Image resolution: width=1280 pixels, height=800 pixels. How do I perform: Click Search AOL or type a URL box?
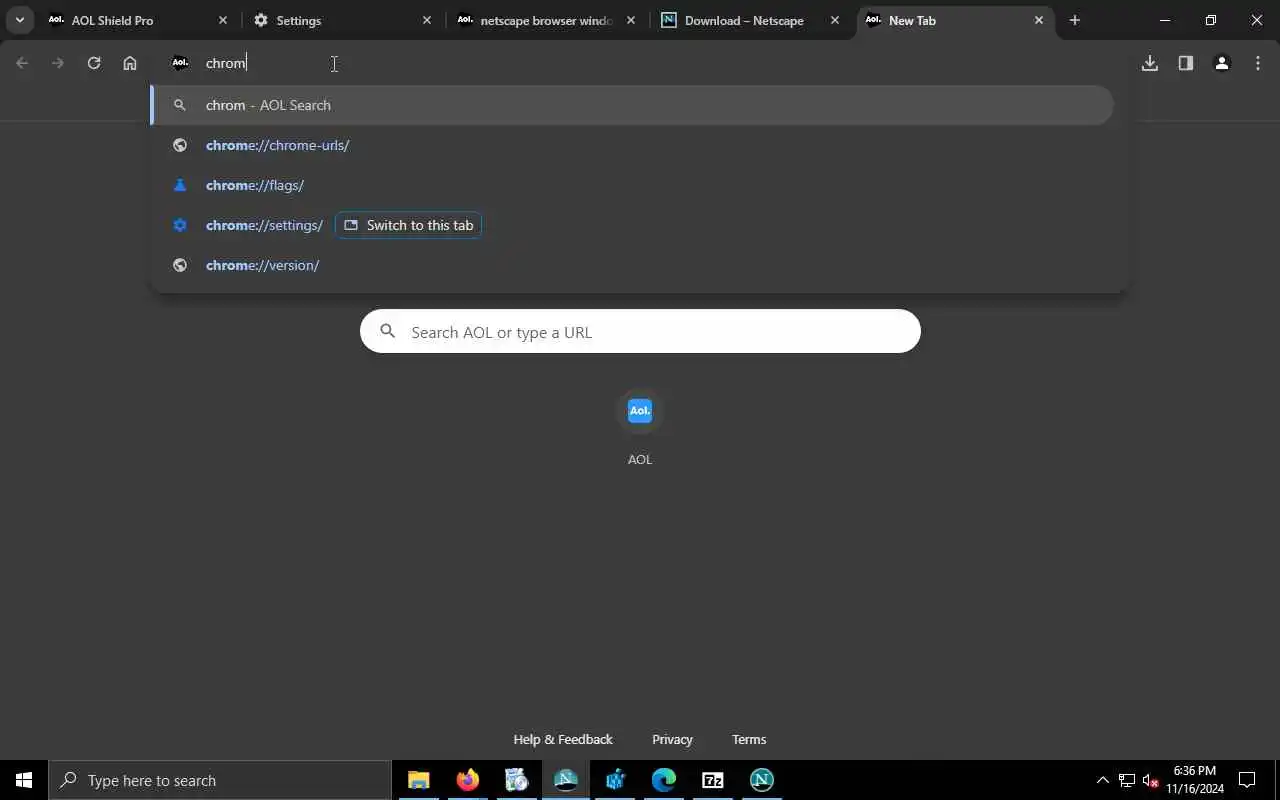coord(640,331)
